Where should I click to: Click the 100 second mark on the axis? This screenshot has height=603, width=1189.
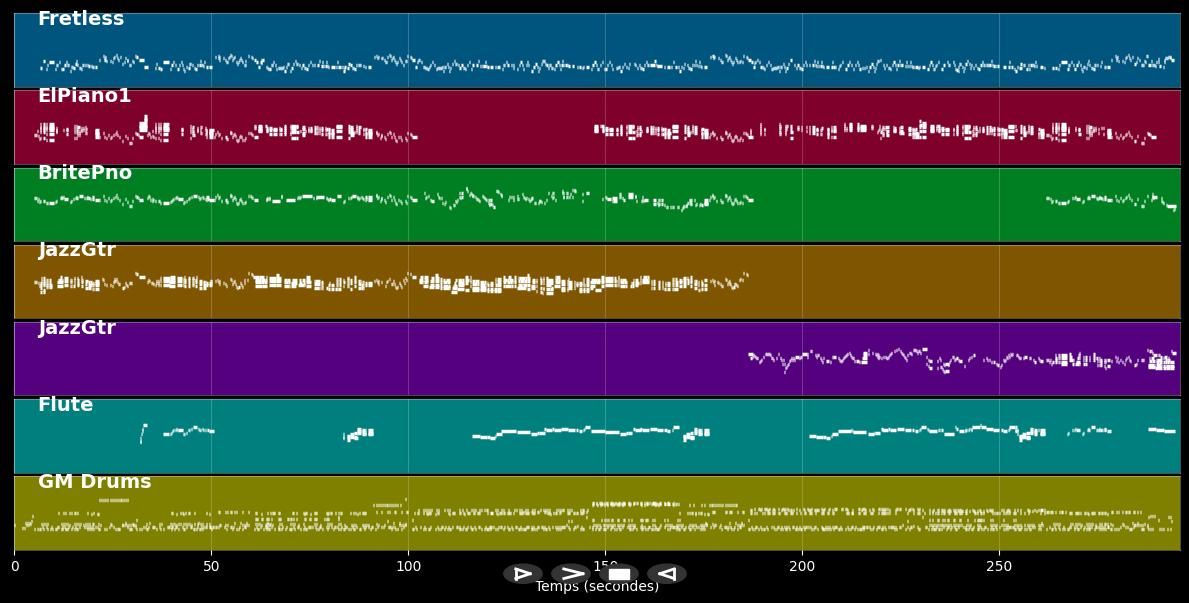(x=408, y=566)
